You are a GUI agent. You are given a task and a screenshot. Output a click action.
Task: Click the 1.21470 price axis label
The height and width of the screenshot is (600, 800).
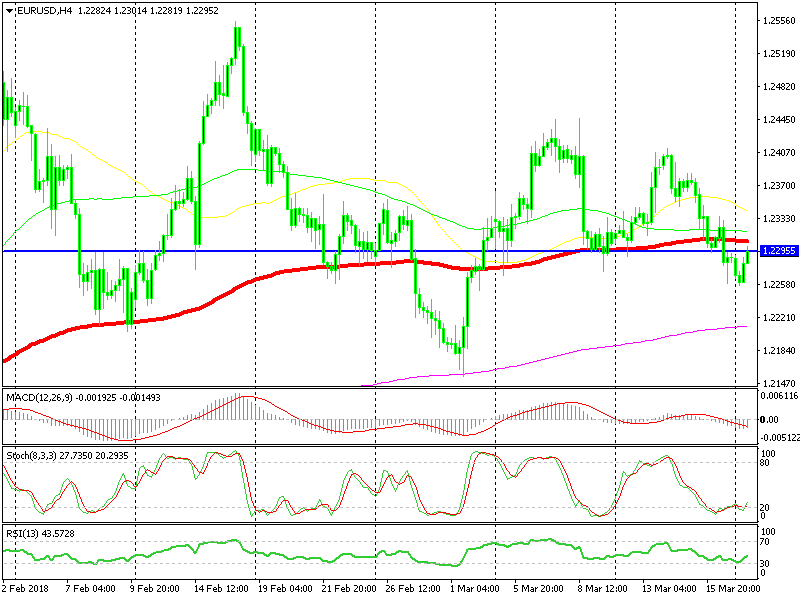point(779,383)
